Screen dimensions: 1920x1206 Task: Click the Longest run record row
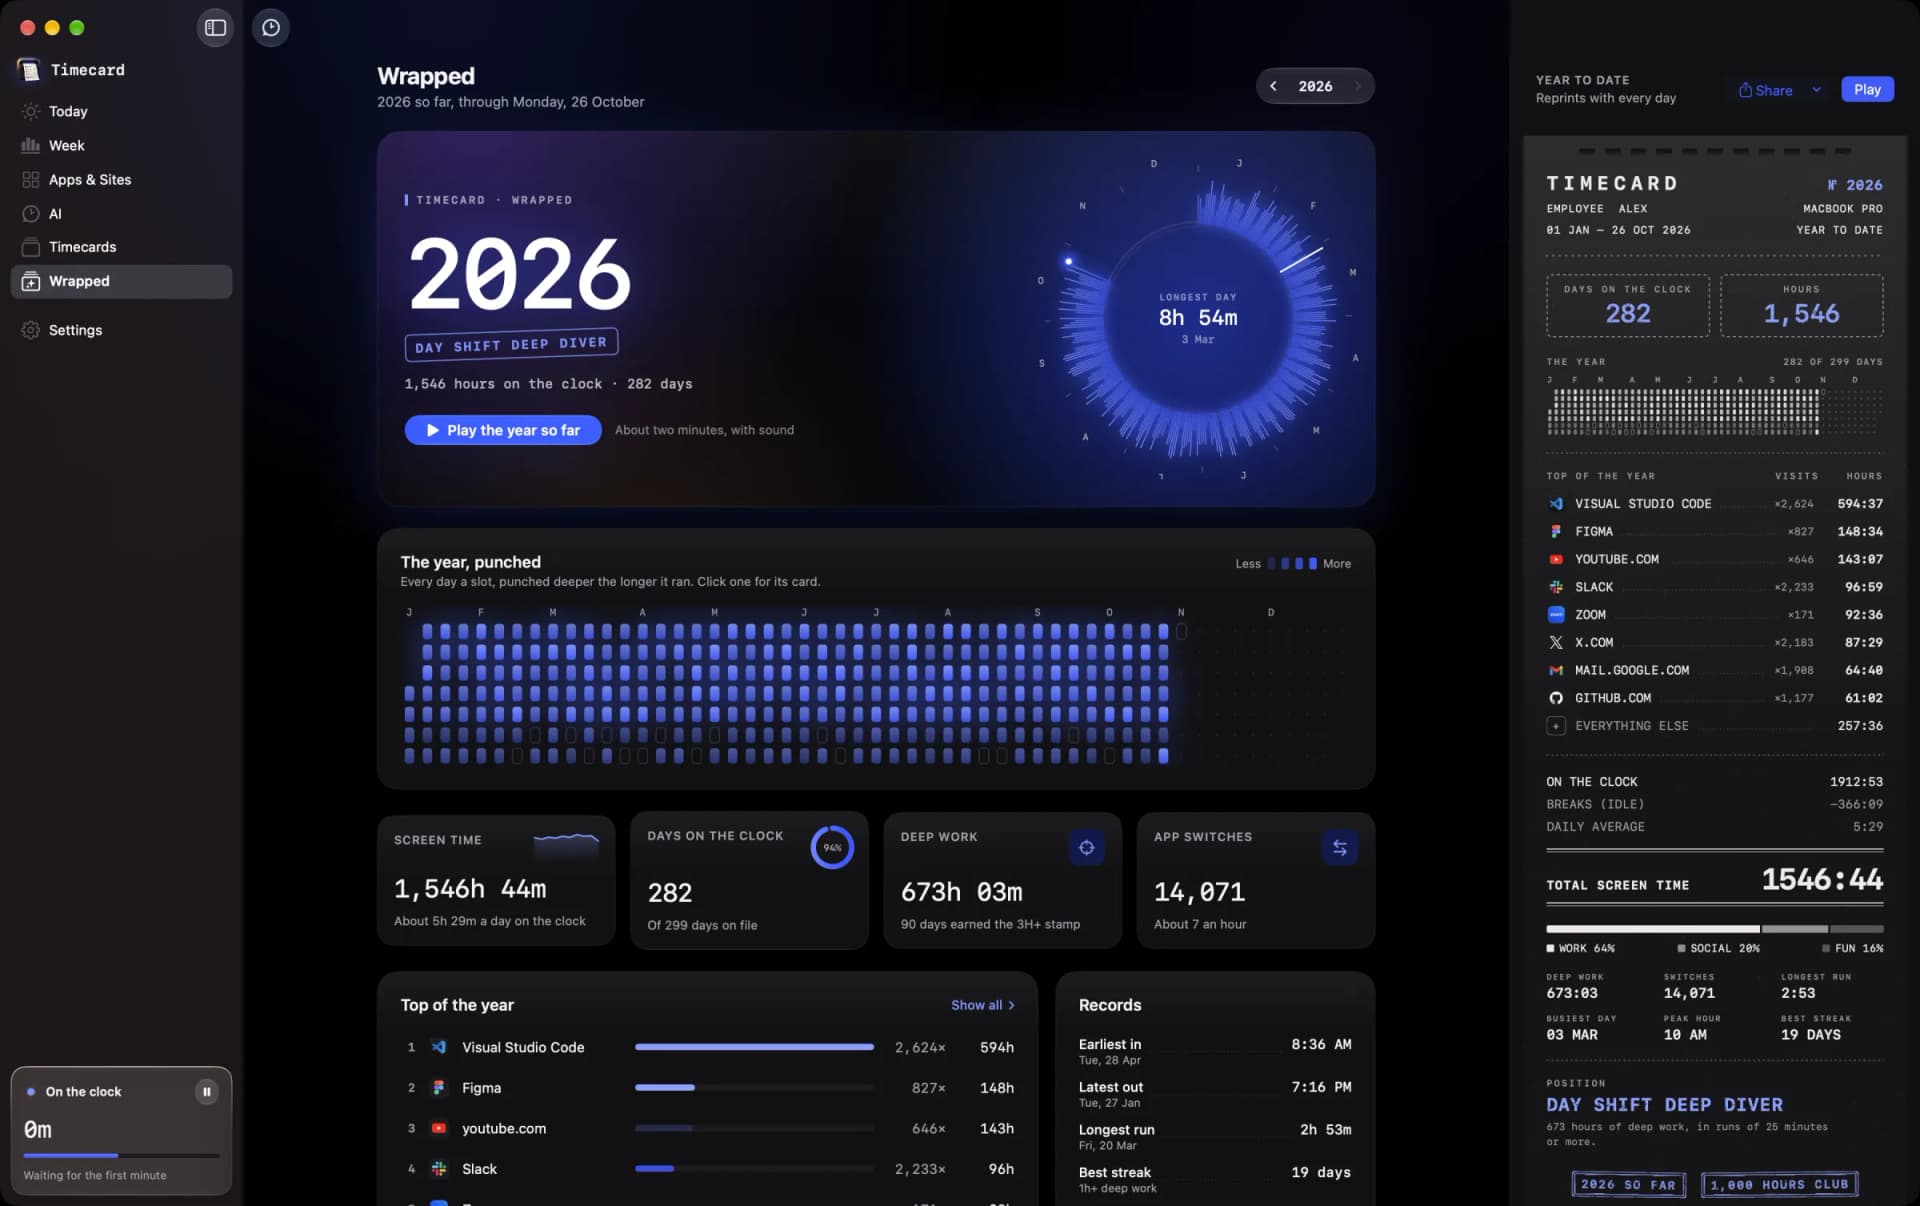pyautogui.click(x=1214, y=1136)
